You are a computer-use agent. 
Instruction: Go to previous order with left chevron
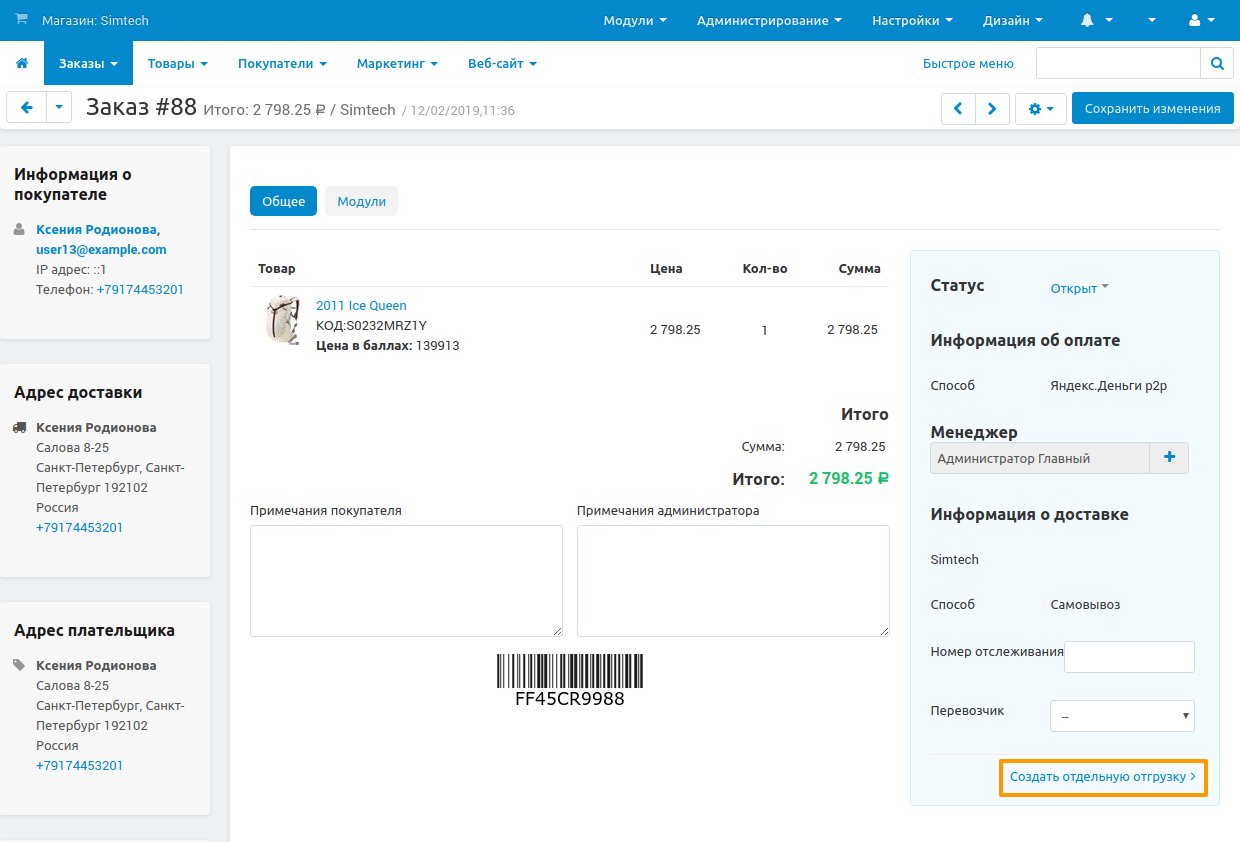pos(958,109)
